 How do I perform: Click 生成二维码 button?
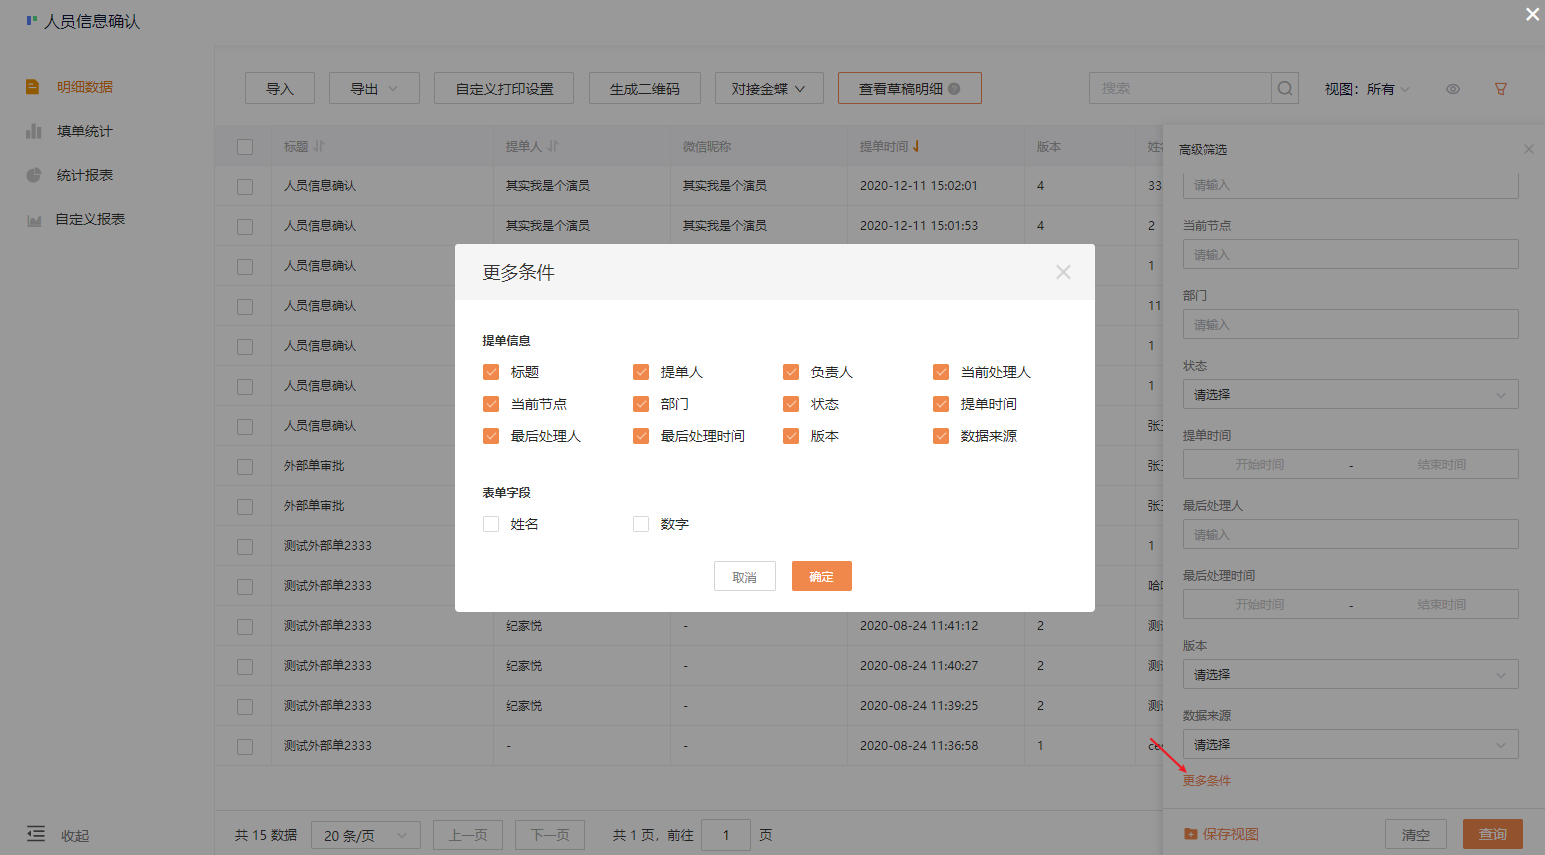pyautogui.click(x=645, y=88)
